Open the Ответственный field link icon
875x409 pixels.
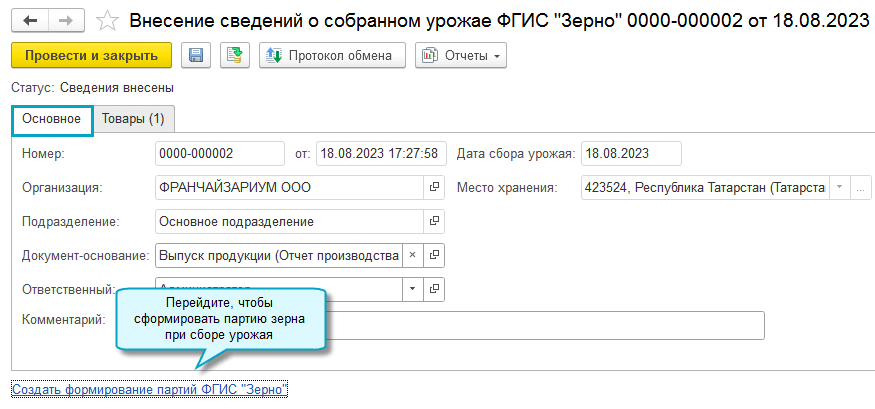tap(434, 289)
